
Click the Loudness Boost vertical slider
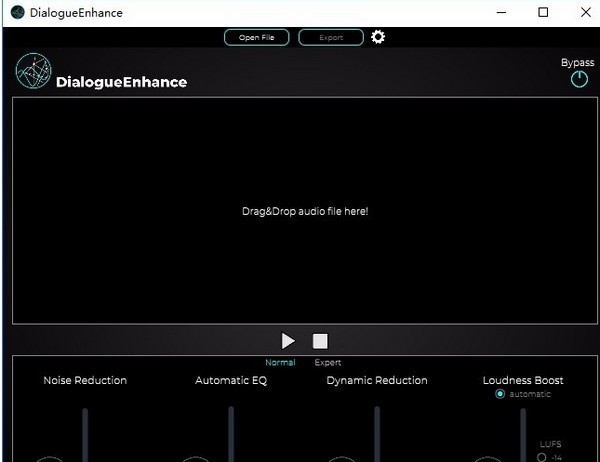(x=523, y=435)
